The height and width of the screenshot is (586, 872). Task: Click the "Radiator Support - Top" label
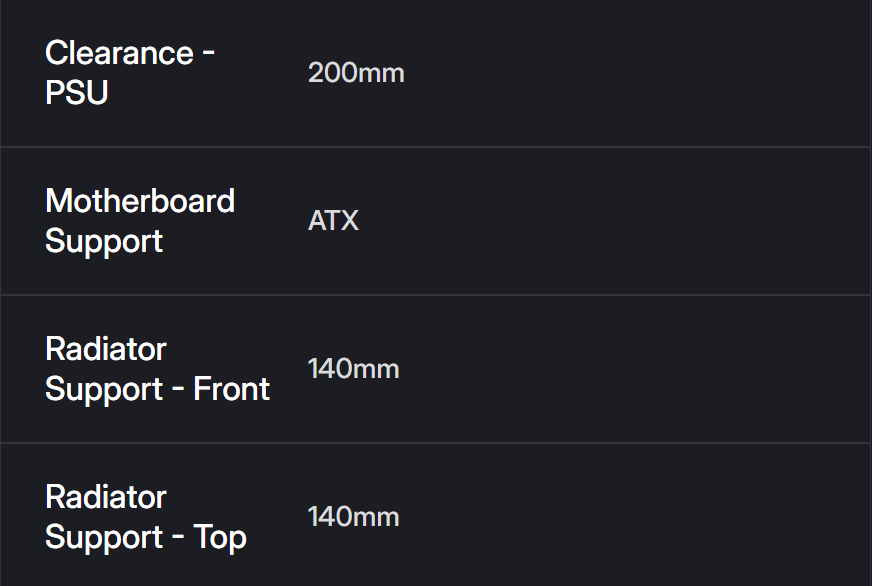point(145,517)
